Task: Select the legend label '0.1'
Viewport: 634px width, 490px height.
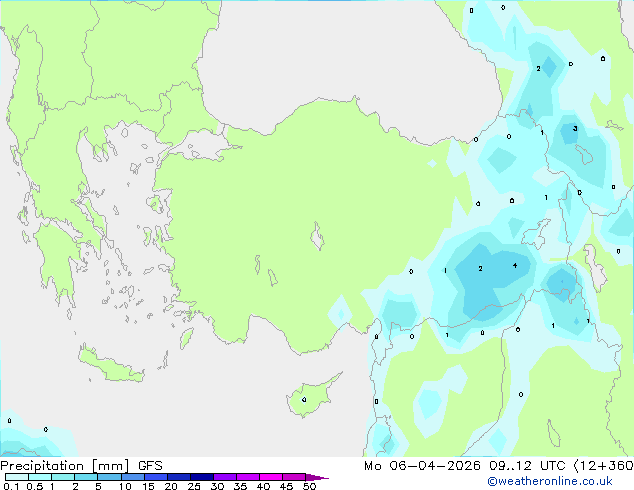Action: click(x=11, y=486)
